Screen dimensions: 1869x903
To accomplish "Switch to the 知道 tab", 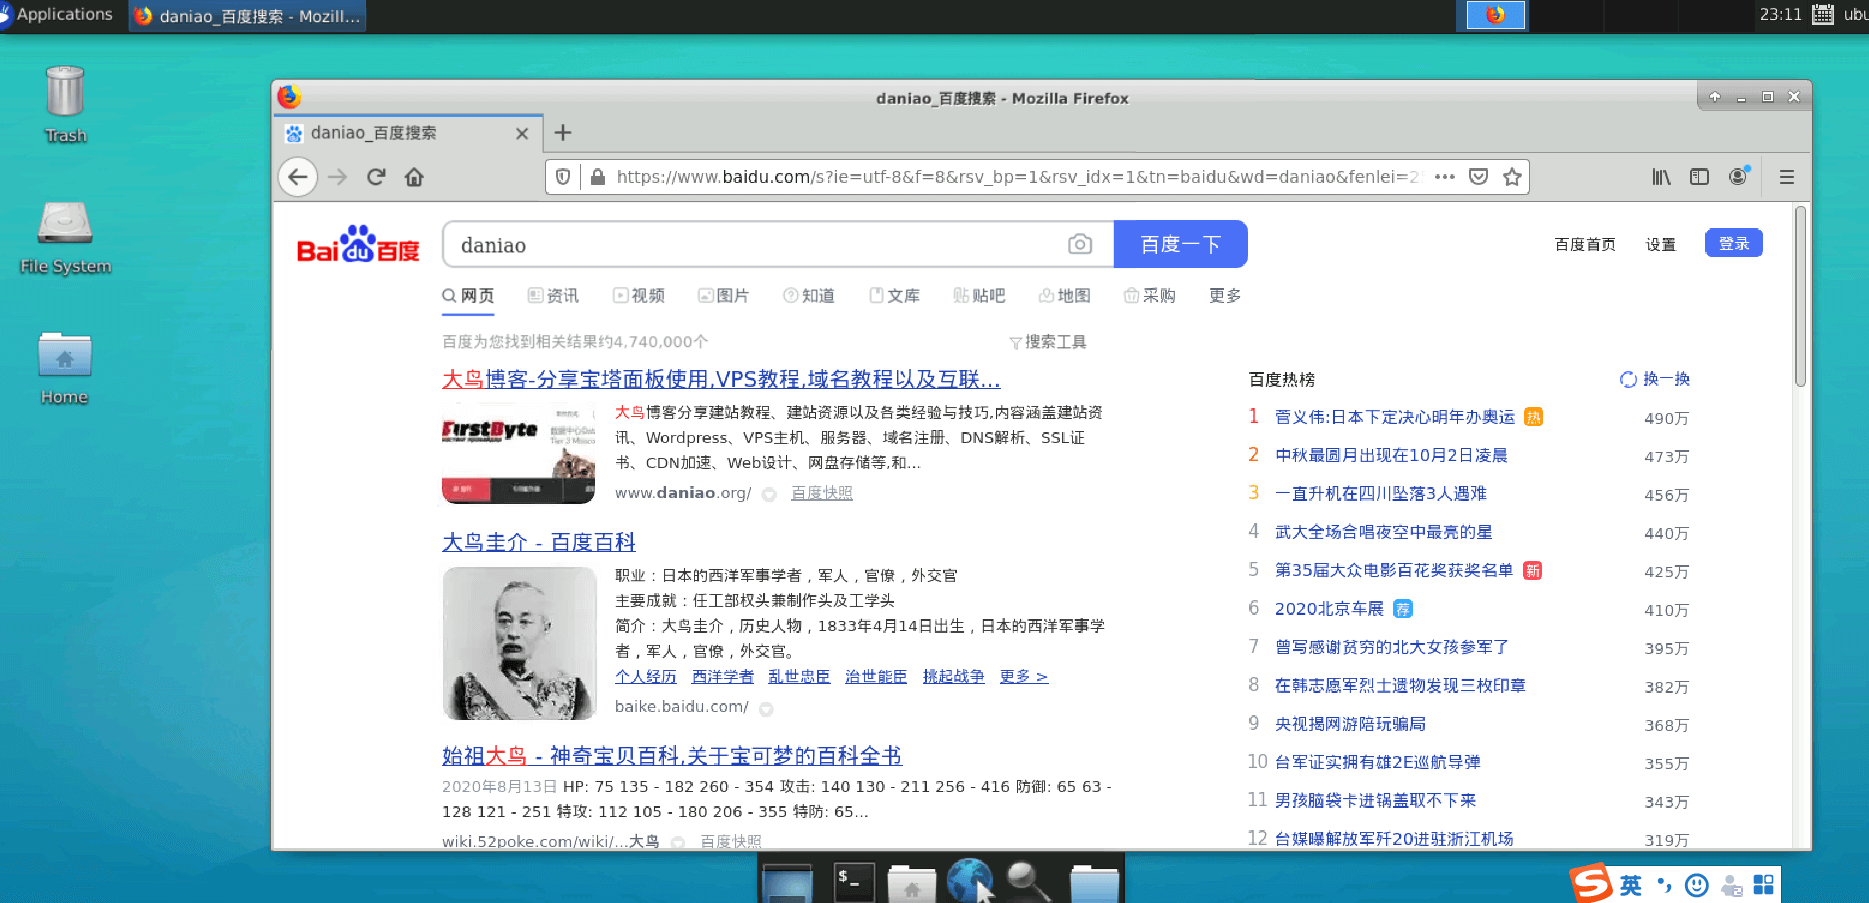I will click(x=809, y=296).
